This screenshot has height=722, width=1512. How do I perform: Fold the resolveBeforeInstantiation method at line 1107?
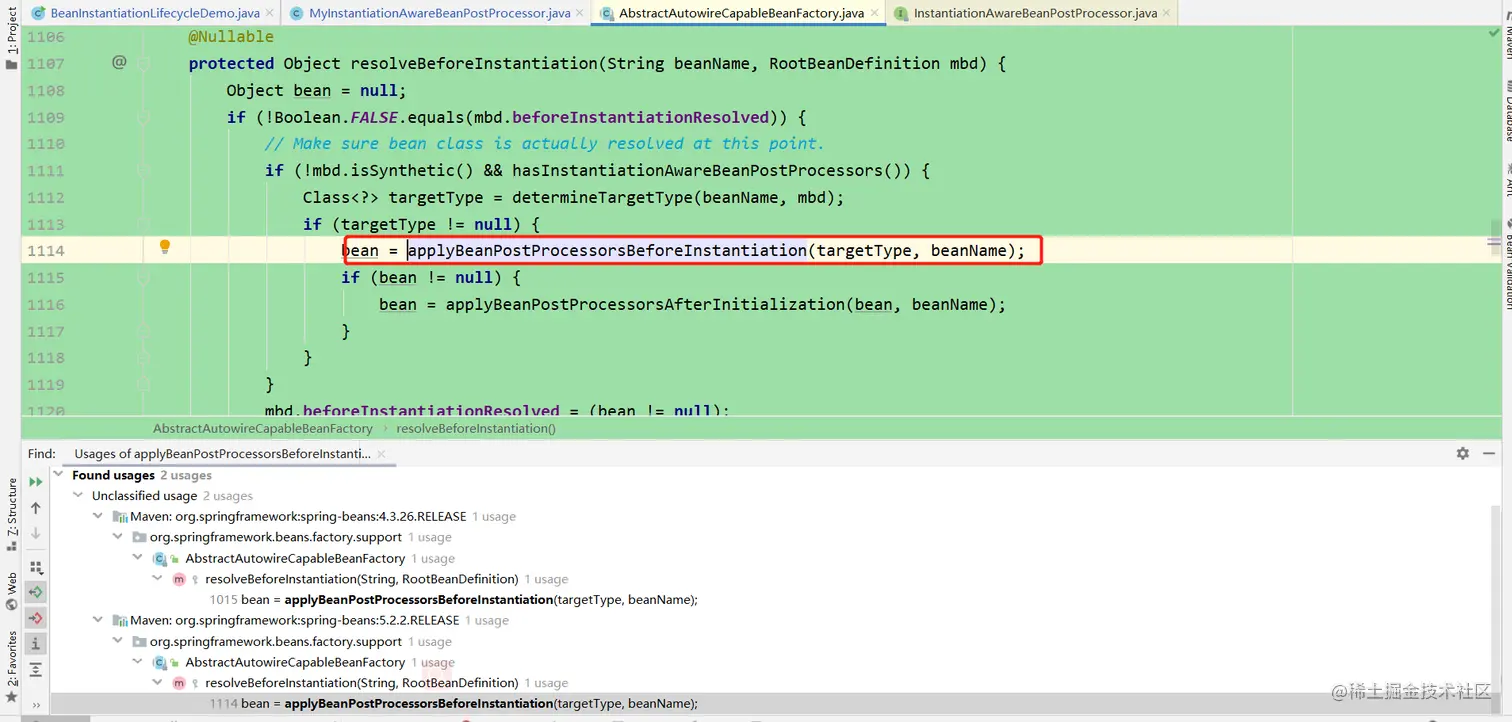144,63
